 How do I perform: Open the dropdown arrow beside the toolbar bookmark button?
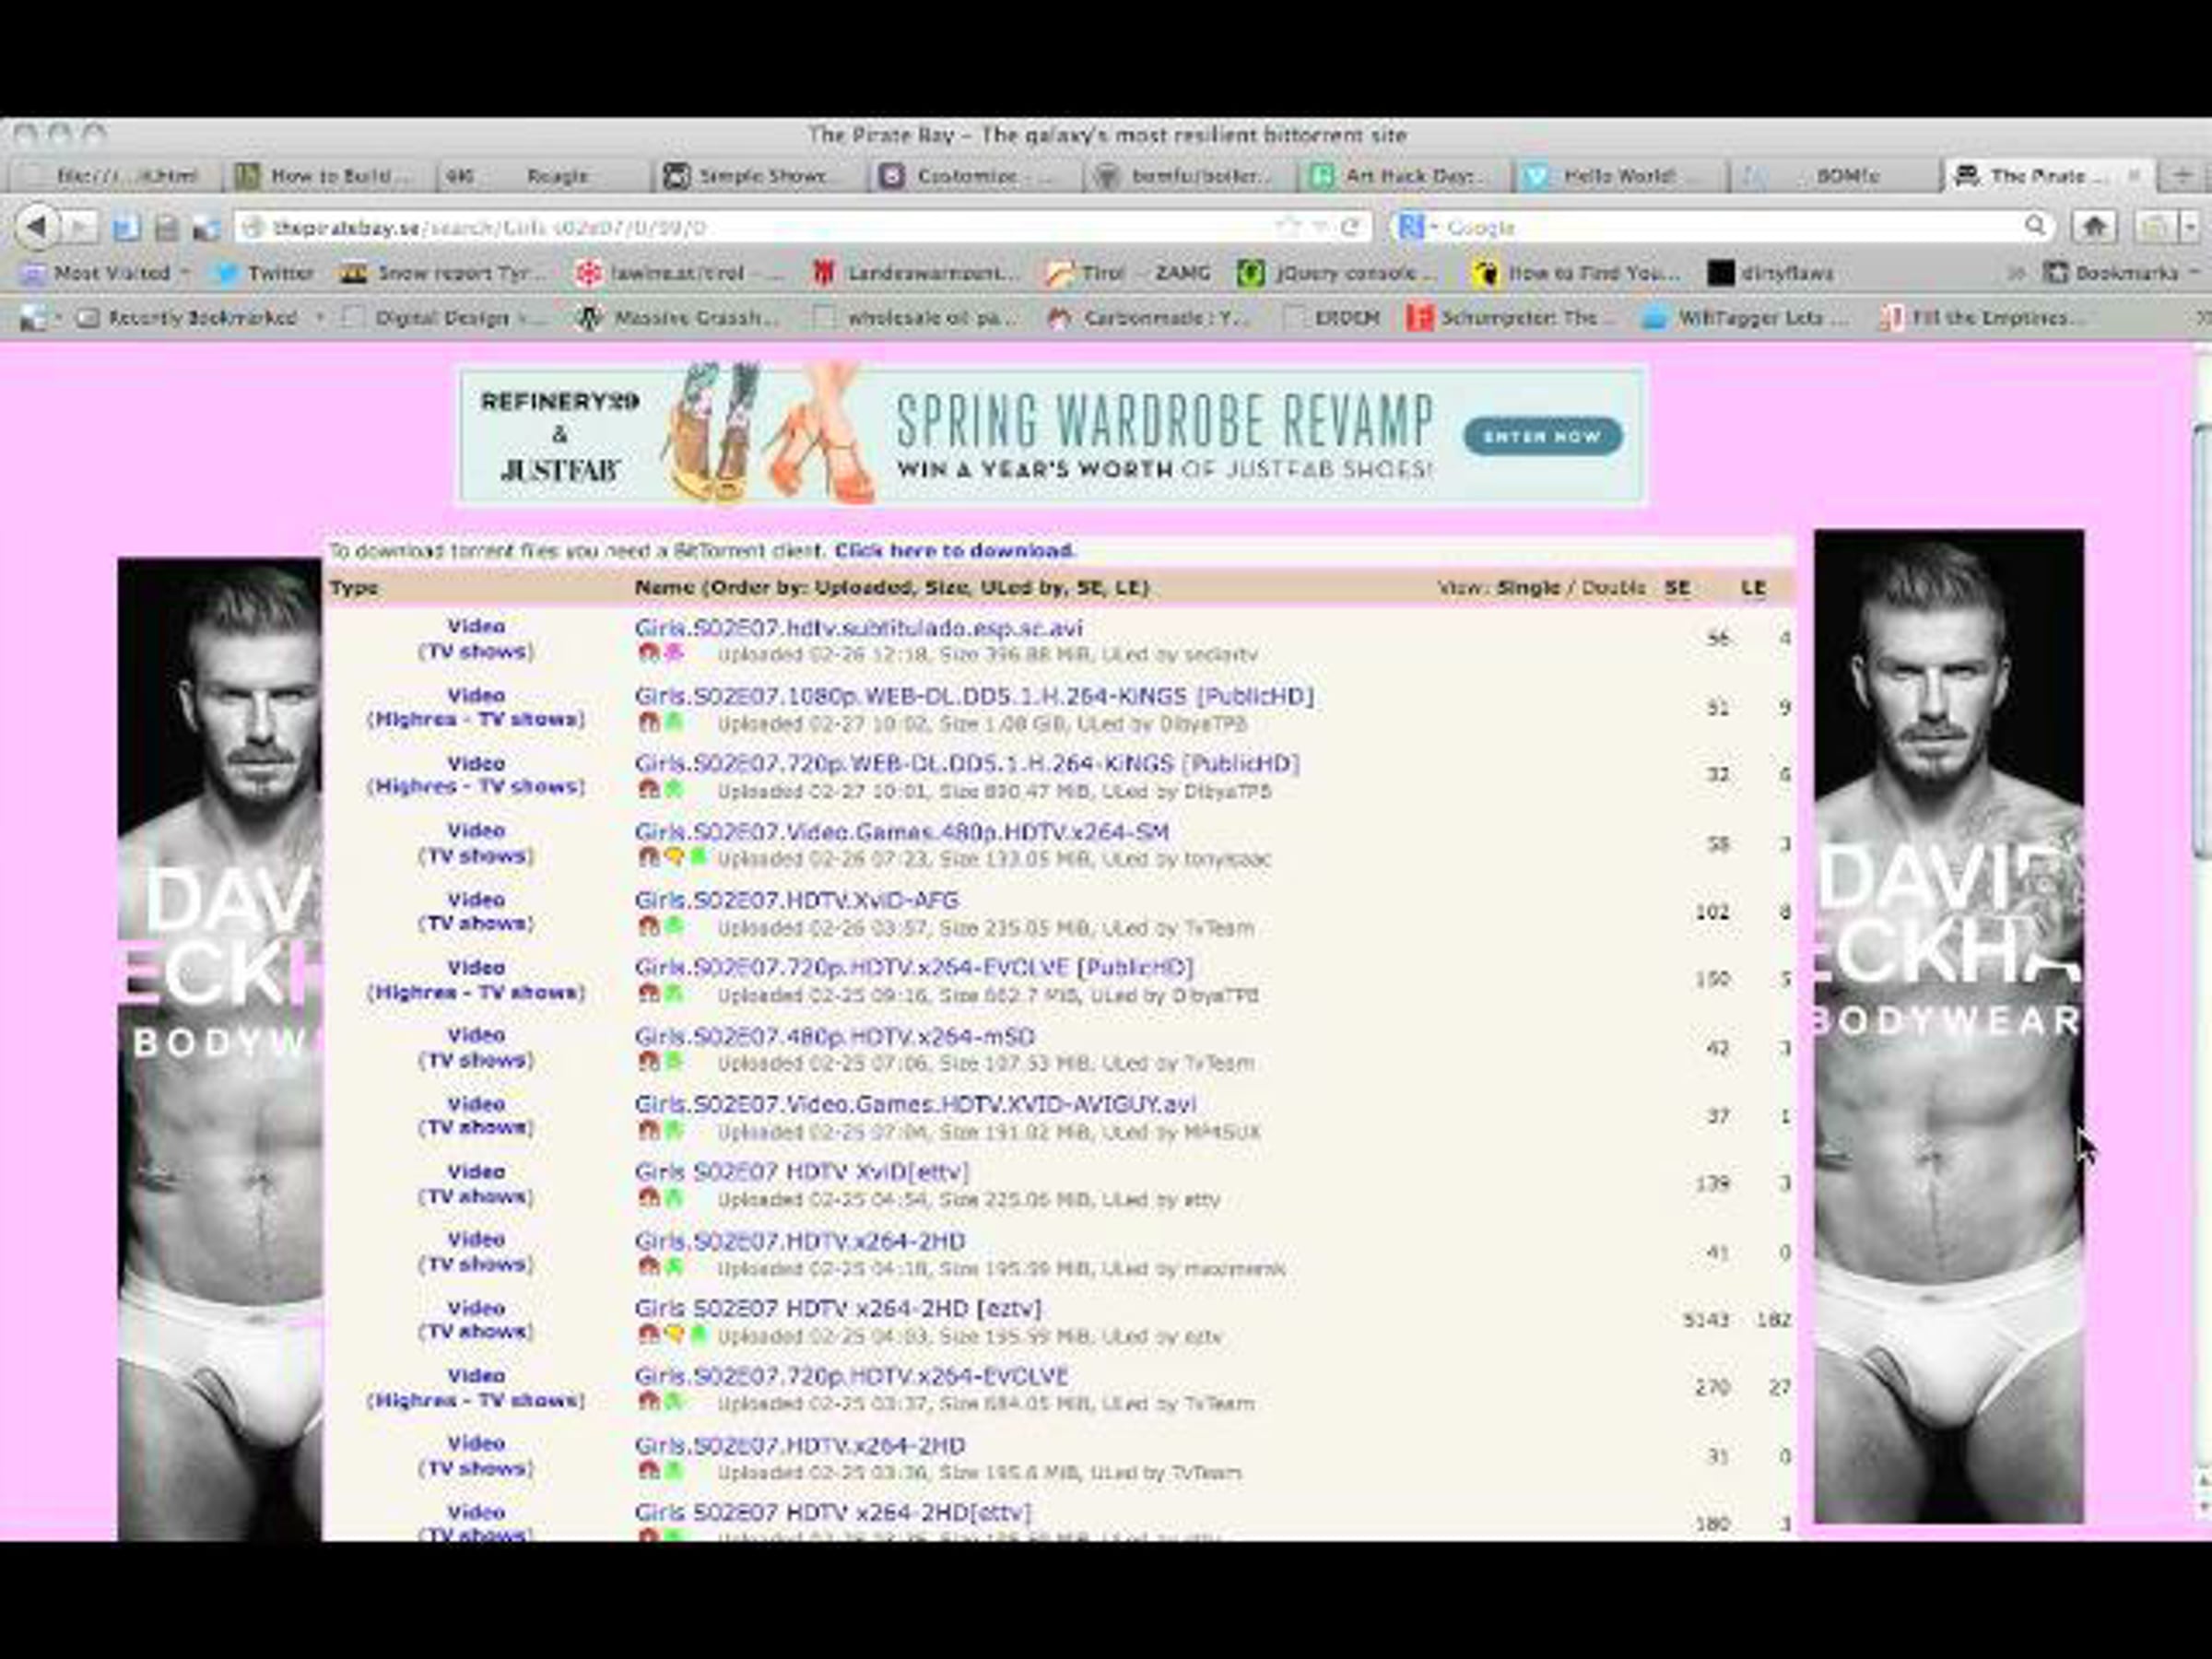[x=2189, y=228]
